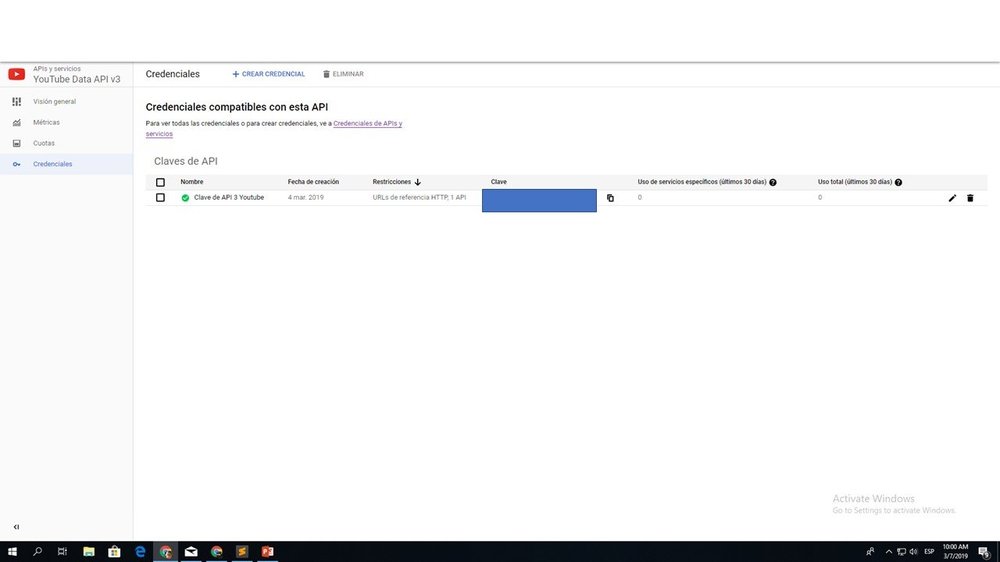Open the taskbar clock and date
Screen dimensions: 1000x562
(x=955, y=552)
